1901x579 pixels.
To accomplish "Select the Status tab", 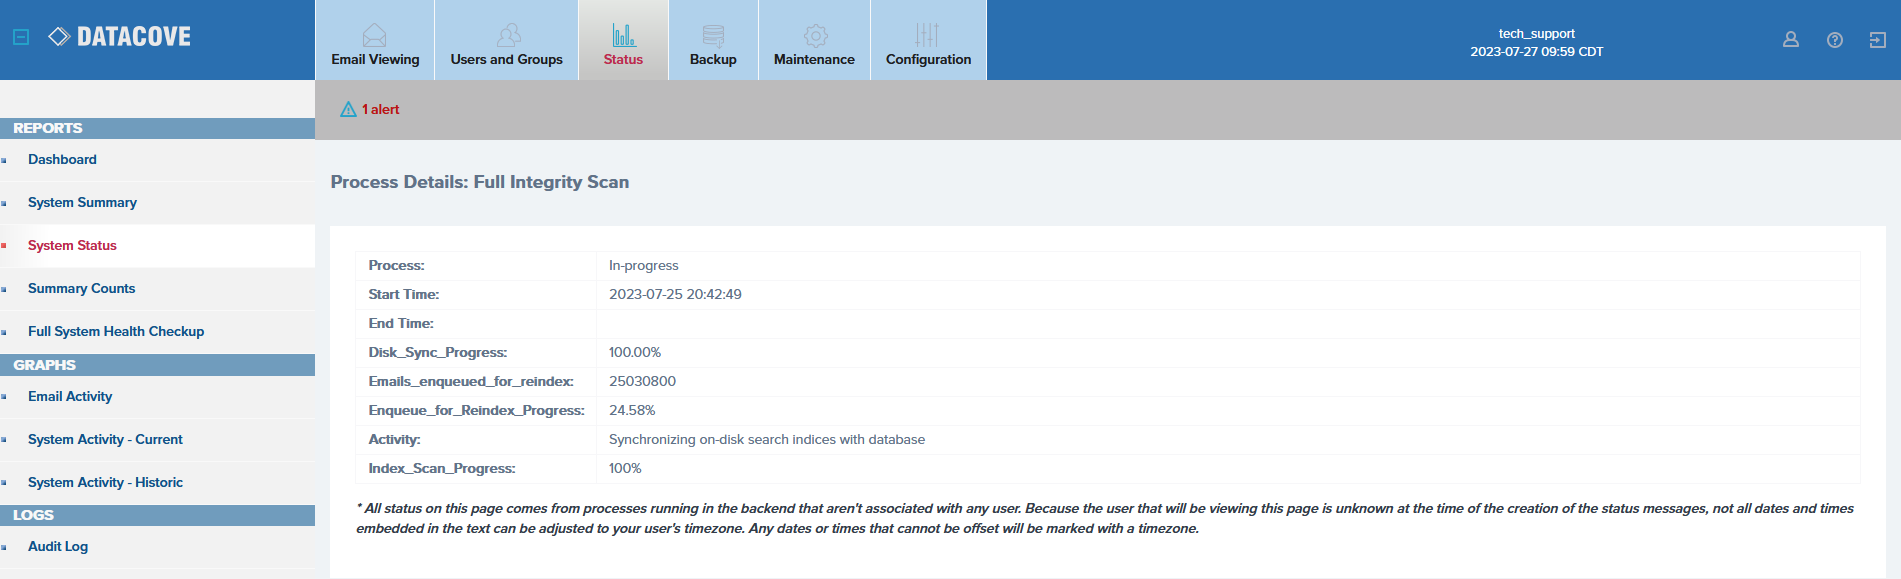I will [623, 42].
